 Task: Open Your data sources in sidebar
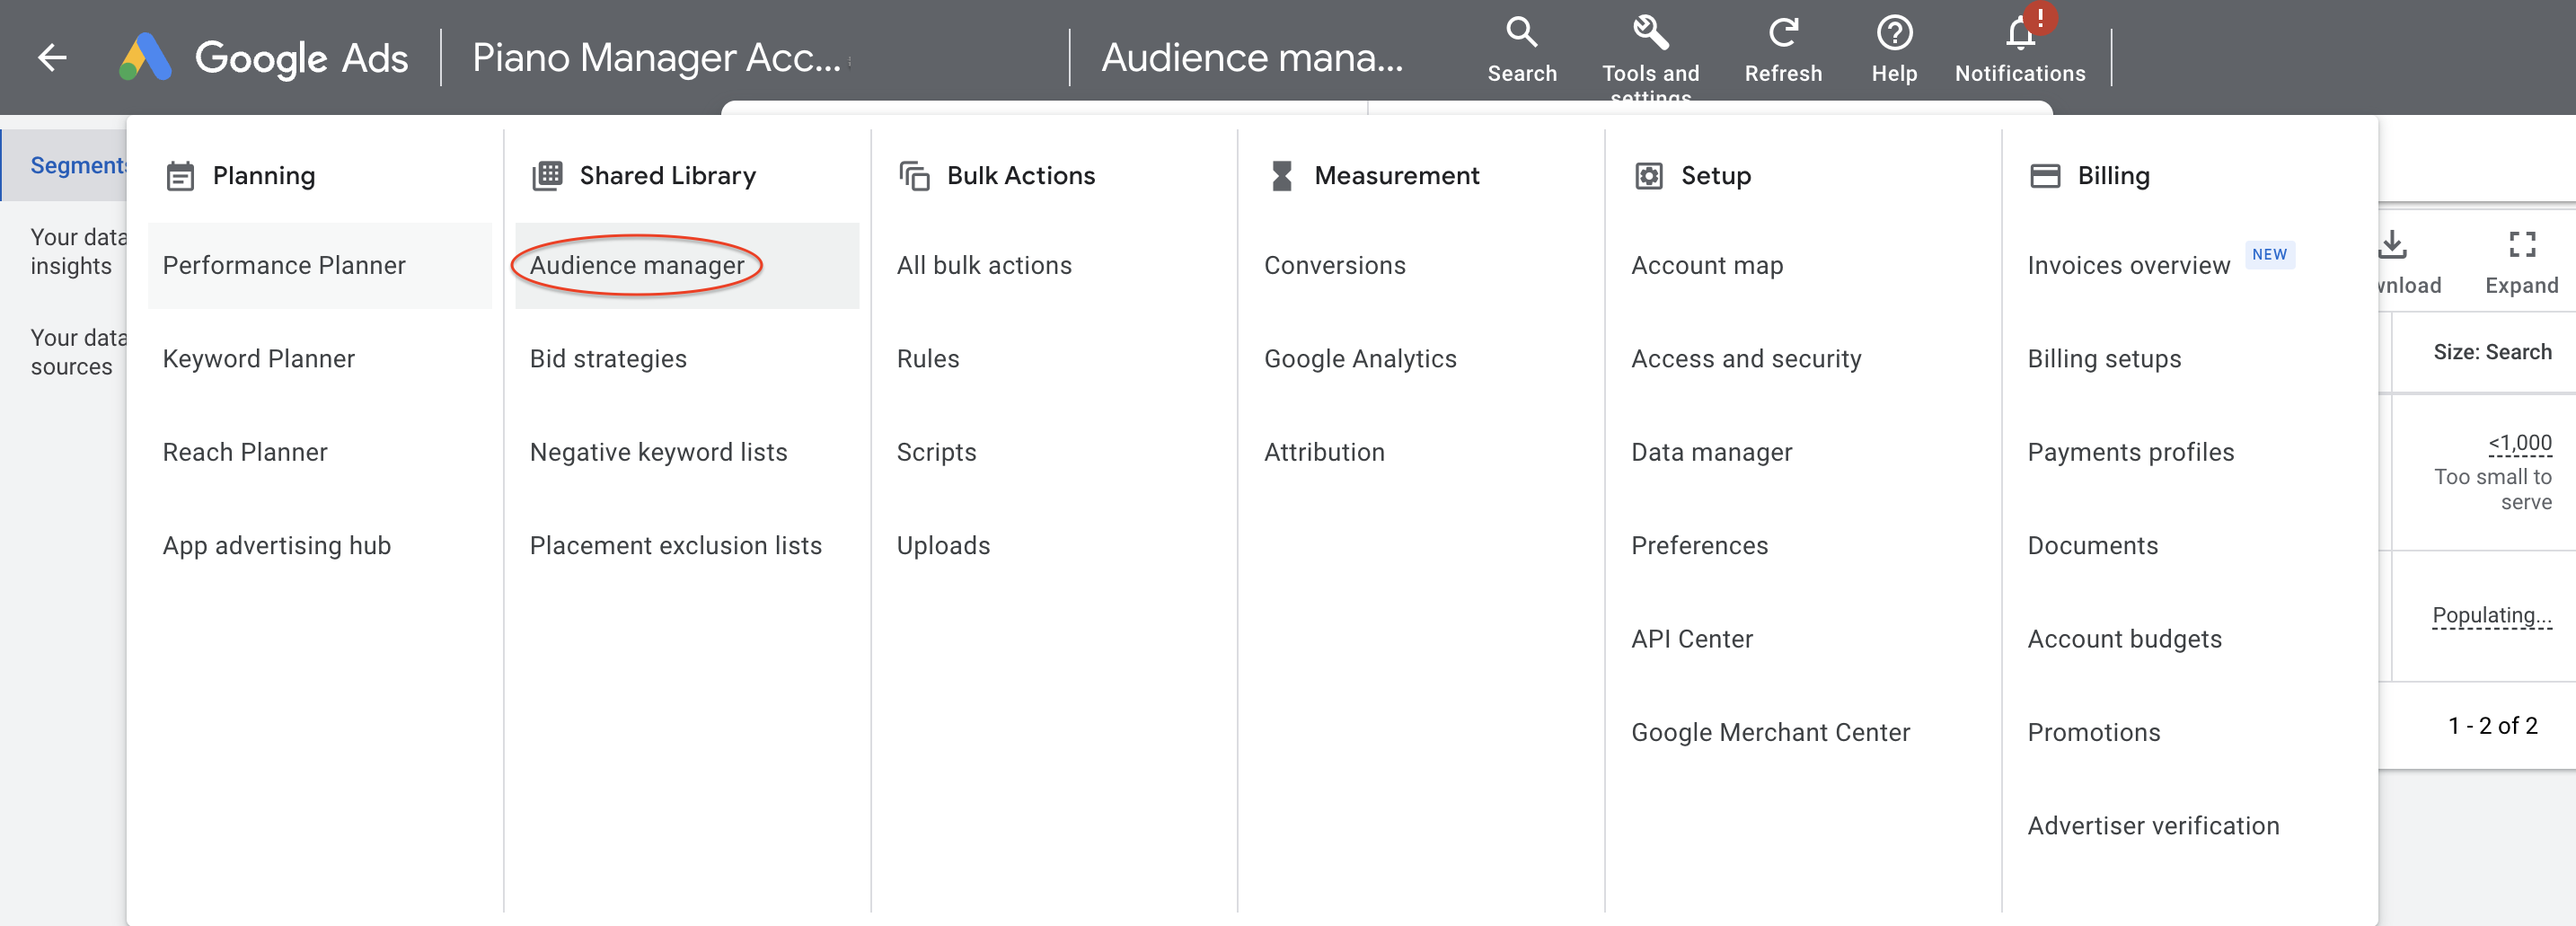pos(78,352)
